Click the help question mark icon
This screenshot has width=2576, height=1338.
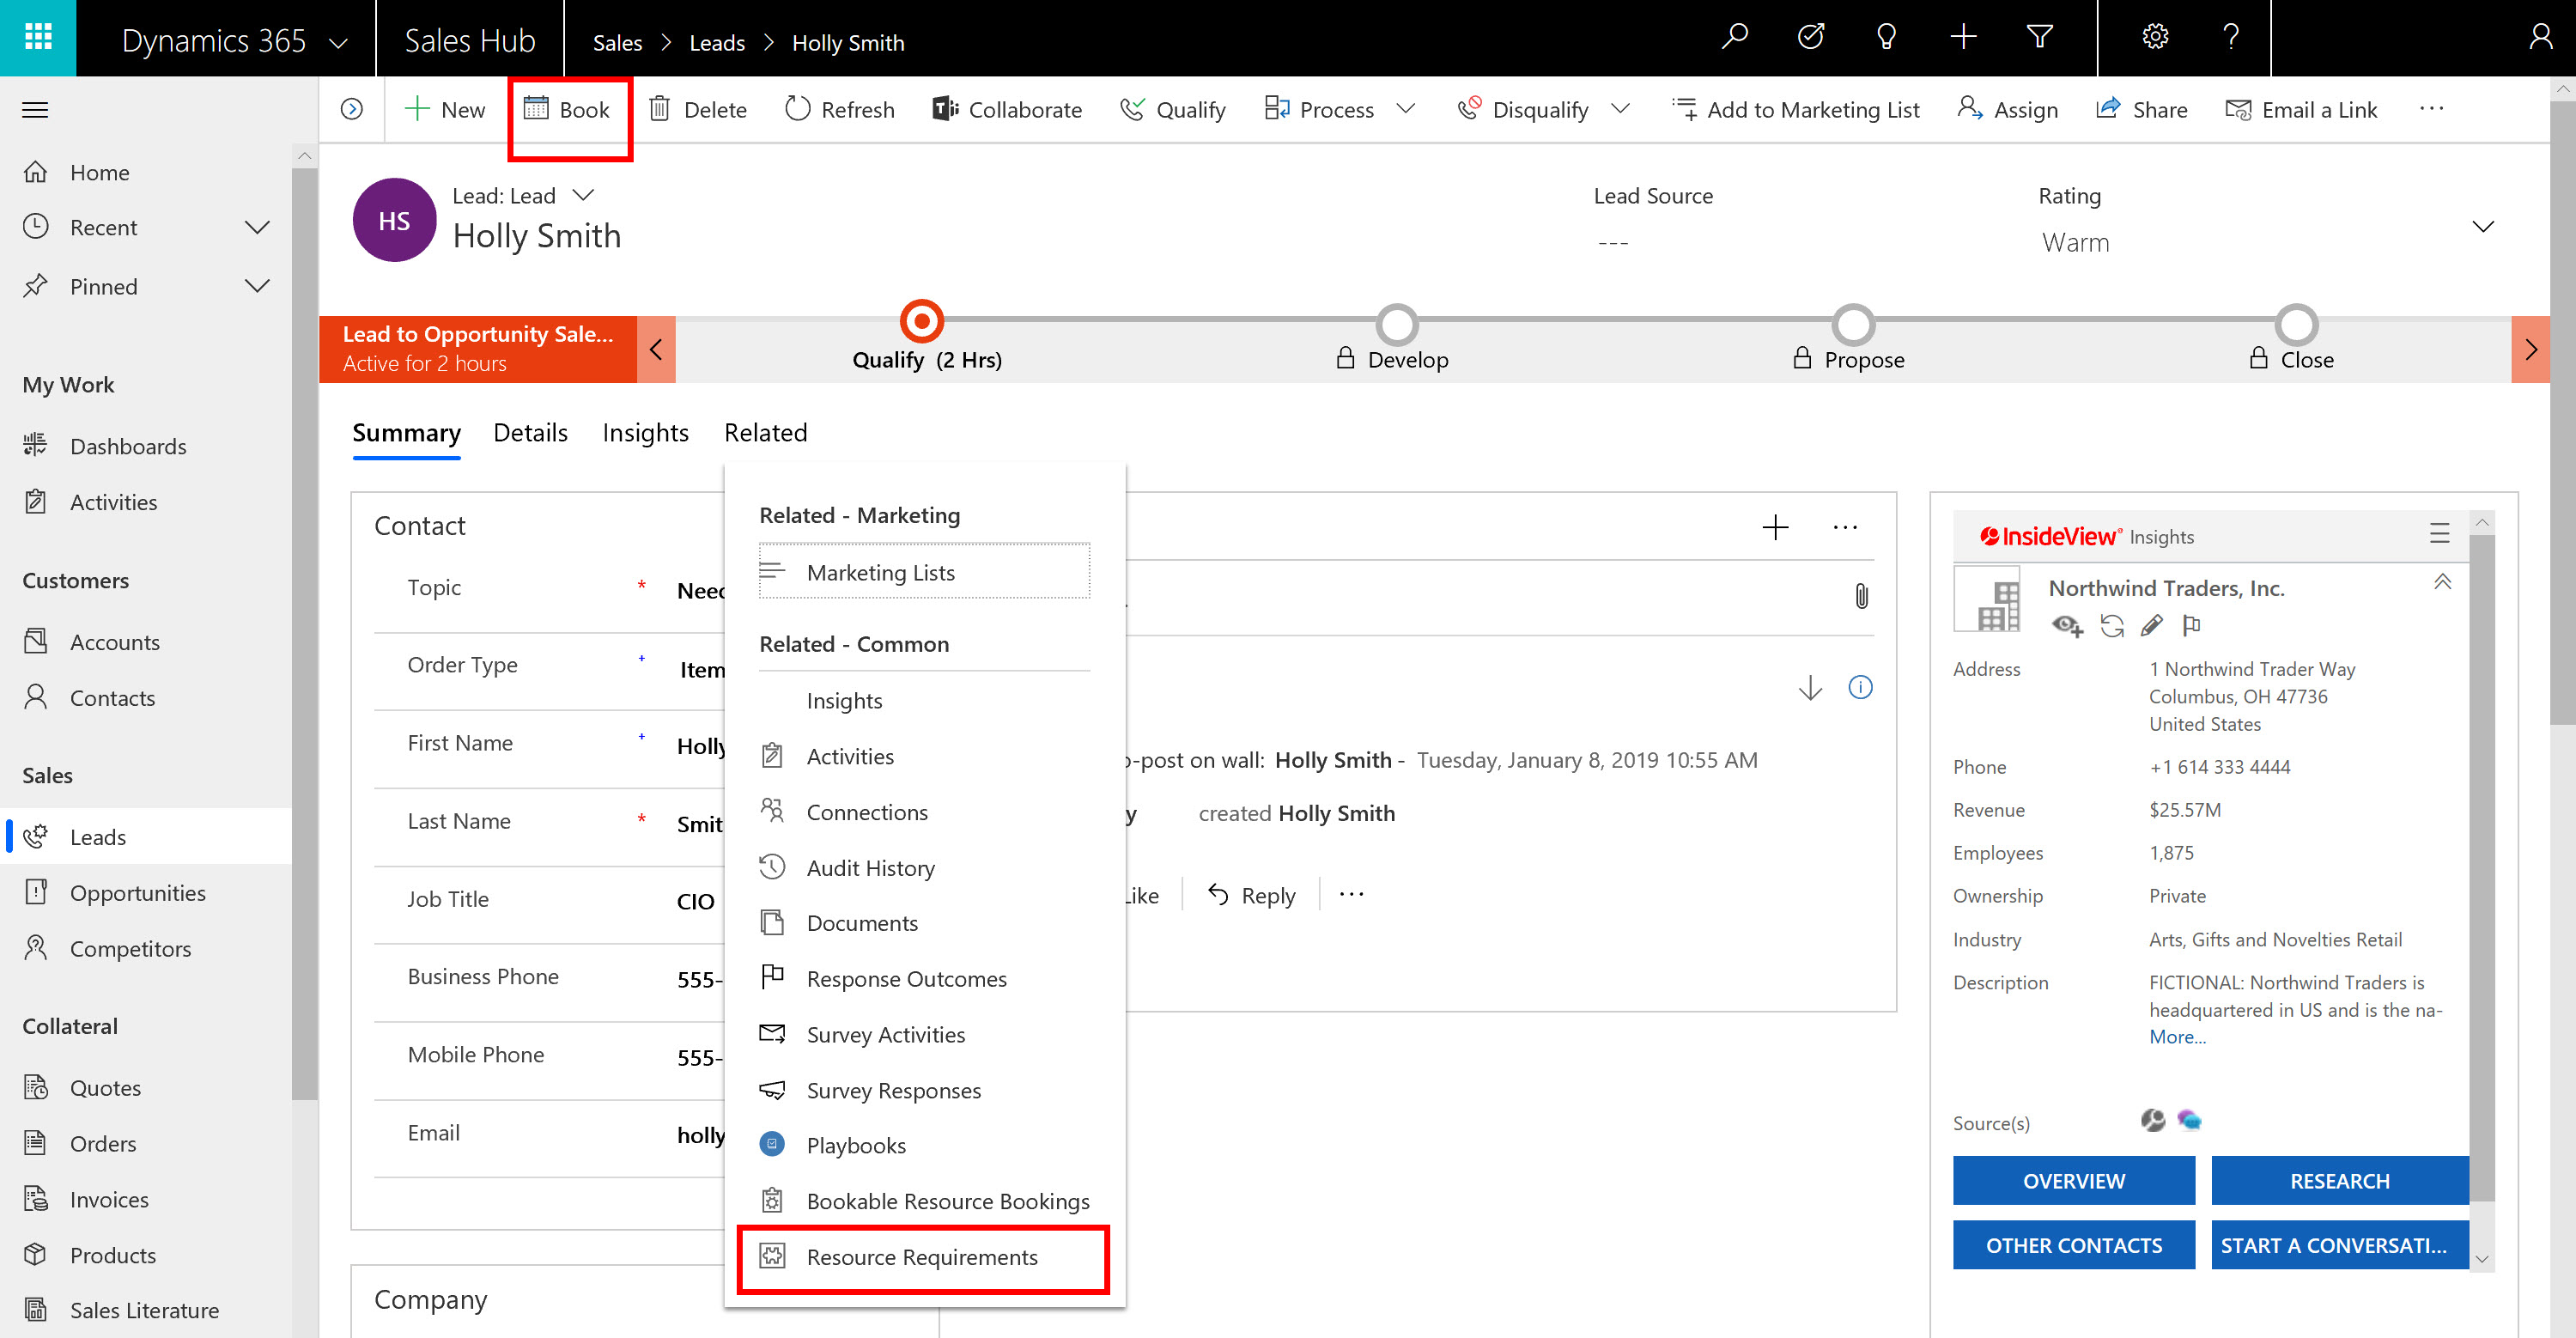coord(2231,38)
